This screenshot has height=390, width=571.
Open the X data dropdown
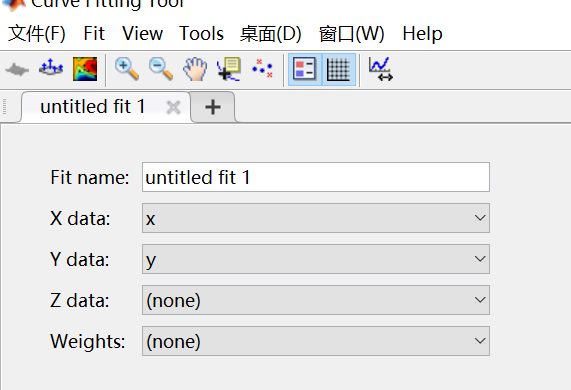[x=316, y=218]
